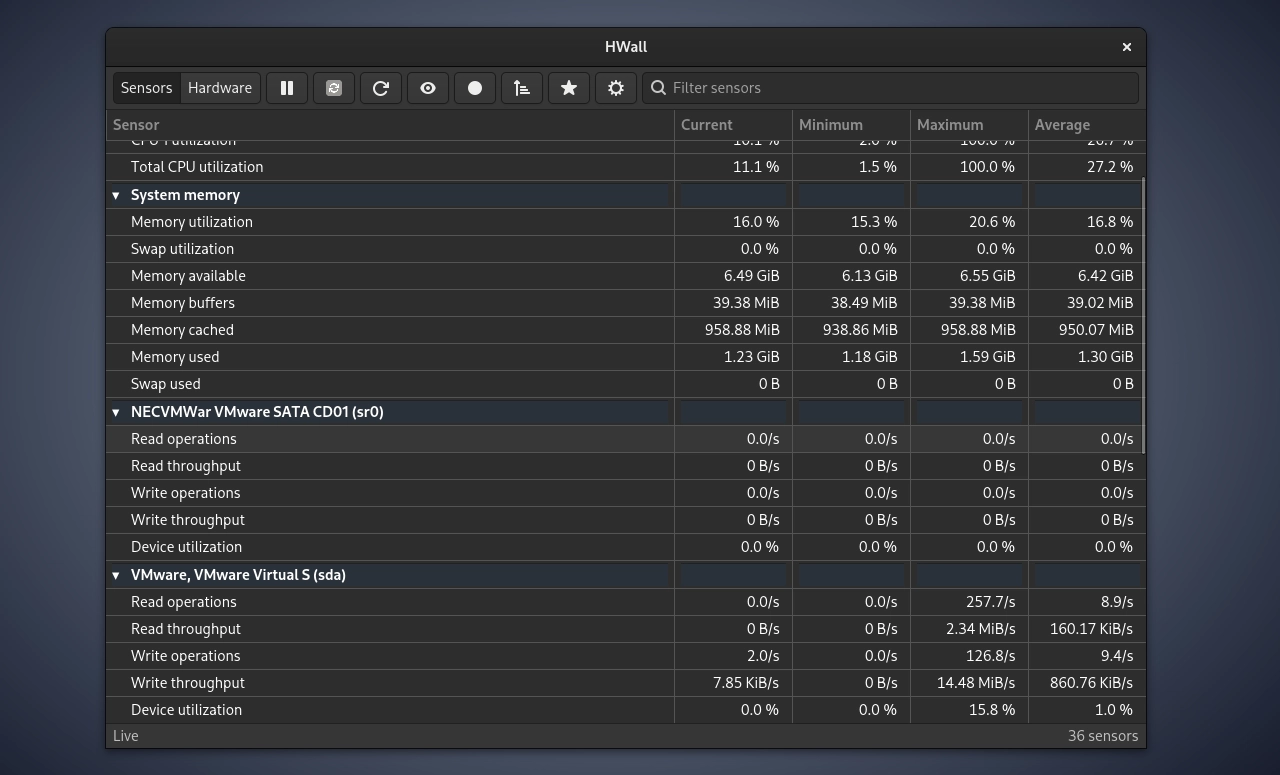This screenshot has width=1280, height=775.
Task: Click the 20.6 % maximum value
Action: (993, 222)
